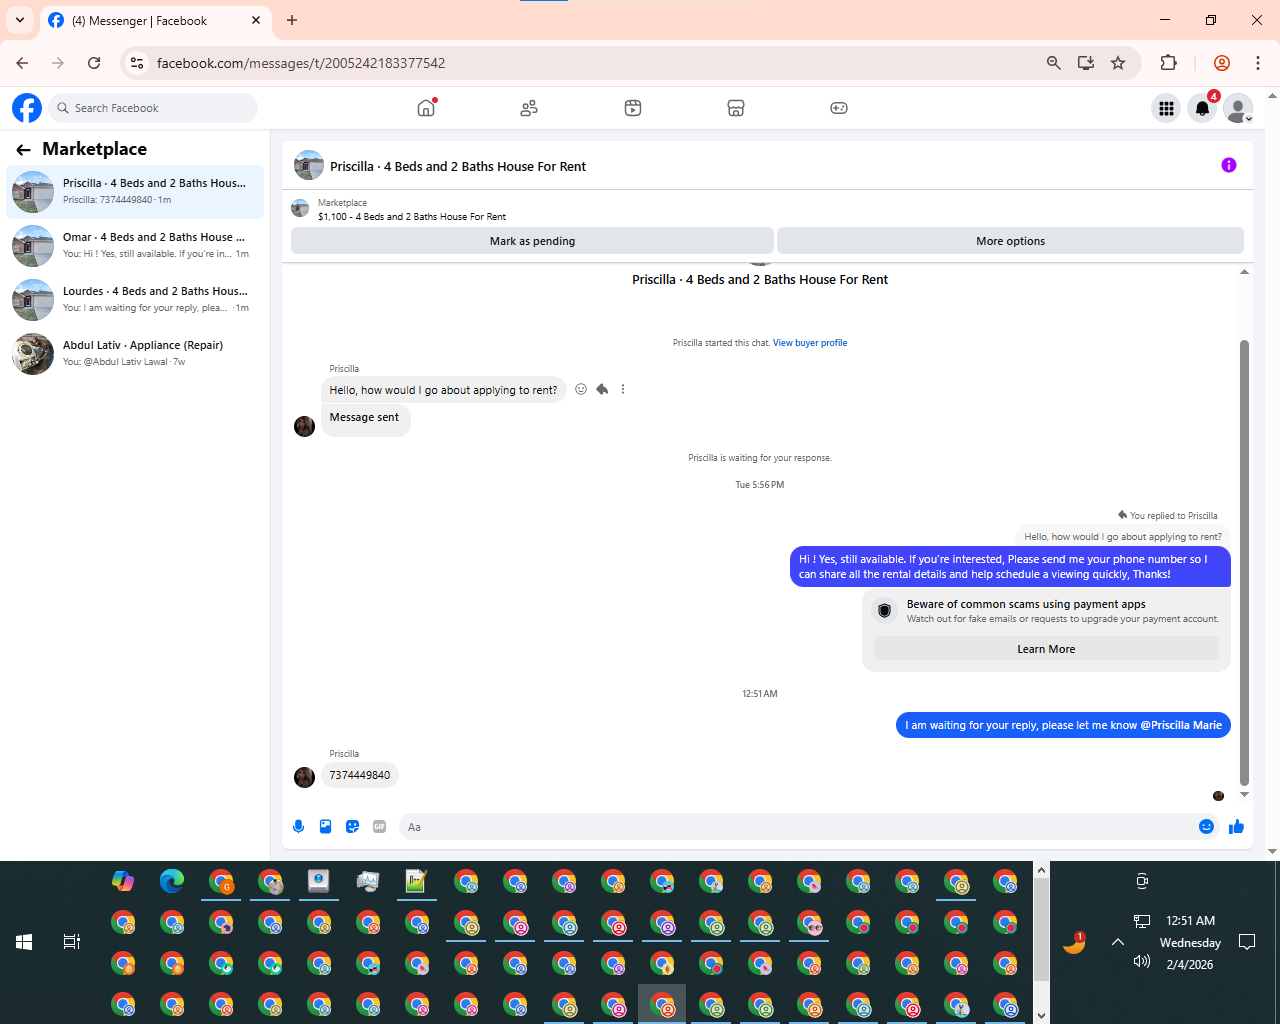Screen dimensions: 1280x1024
Task: Open Facebook home via the logo
Action: pyautogui.click(x=27, y=108)
